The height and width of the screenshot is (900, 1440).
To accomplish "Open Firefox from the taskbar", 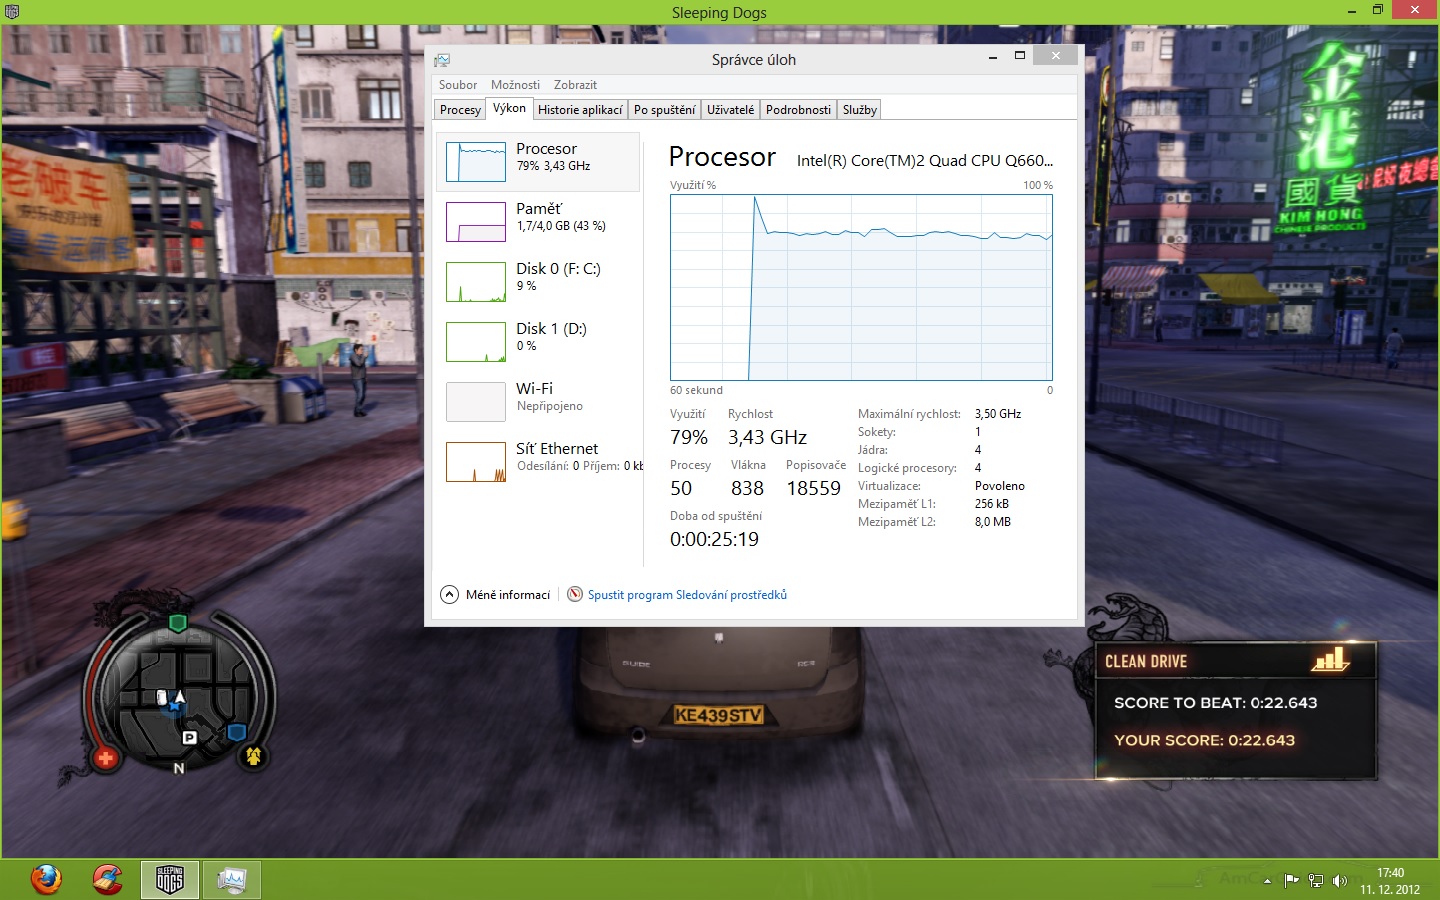I will pos(46,880).
